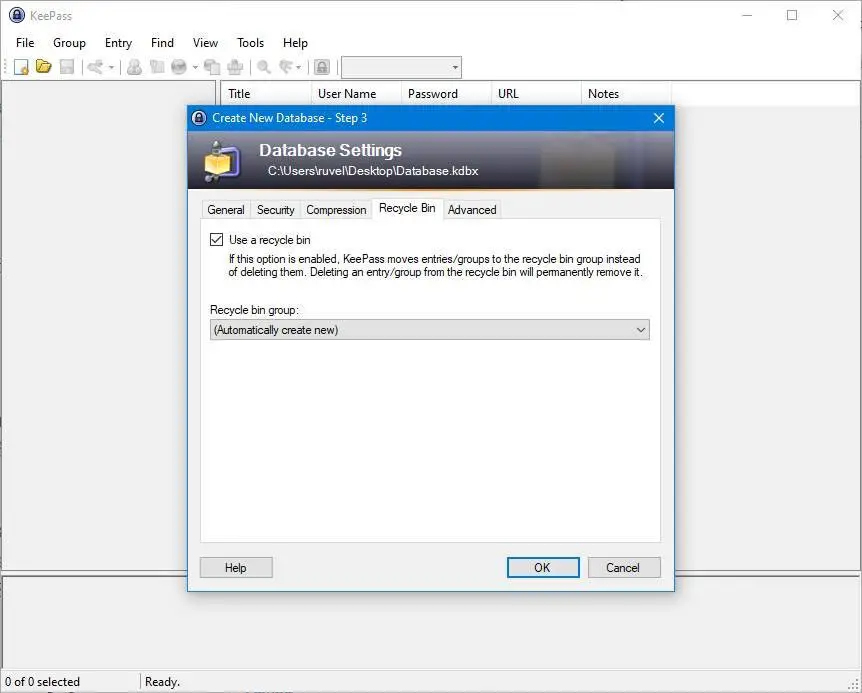Open the Show Entries dropdown arrow
This screenshot has height=693, width=862.
click(299, 68)
